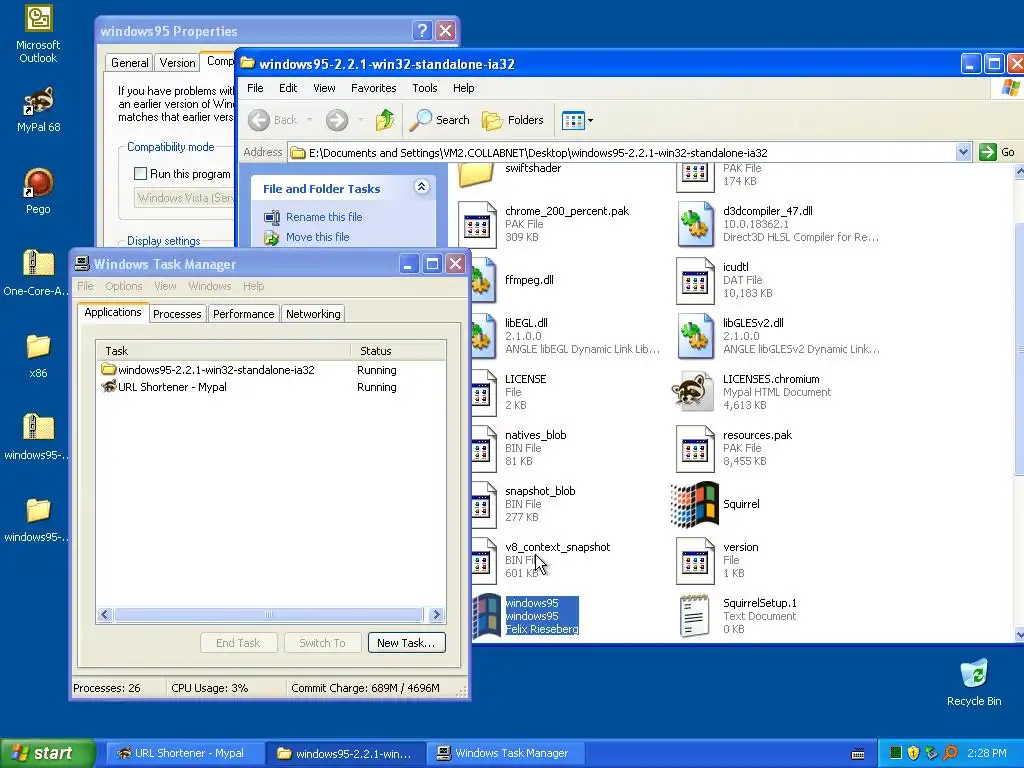Click New Task button in Task Manager
The width and height of the screenshot is (1024, 768).
click(x=406, y=643)
